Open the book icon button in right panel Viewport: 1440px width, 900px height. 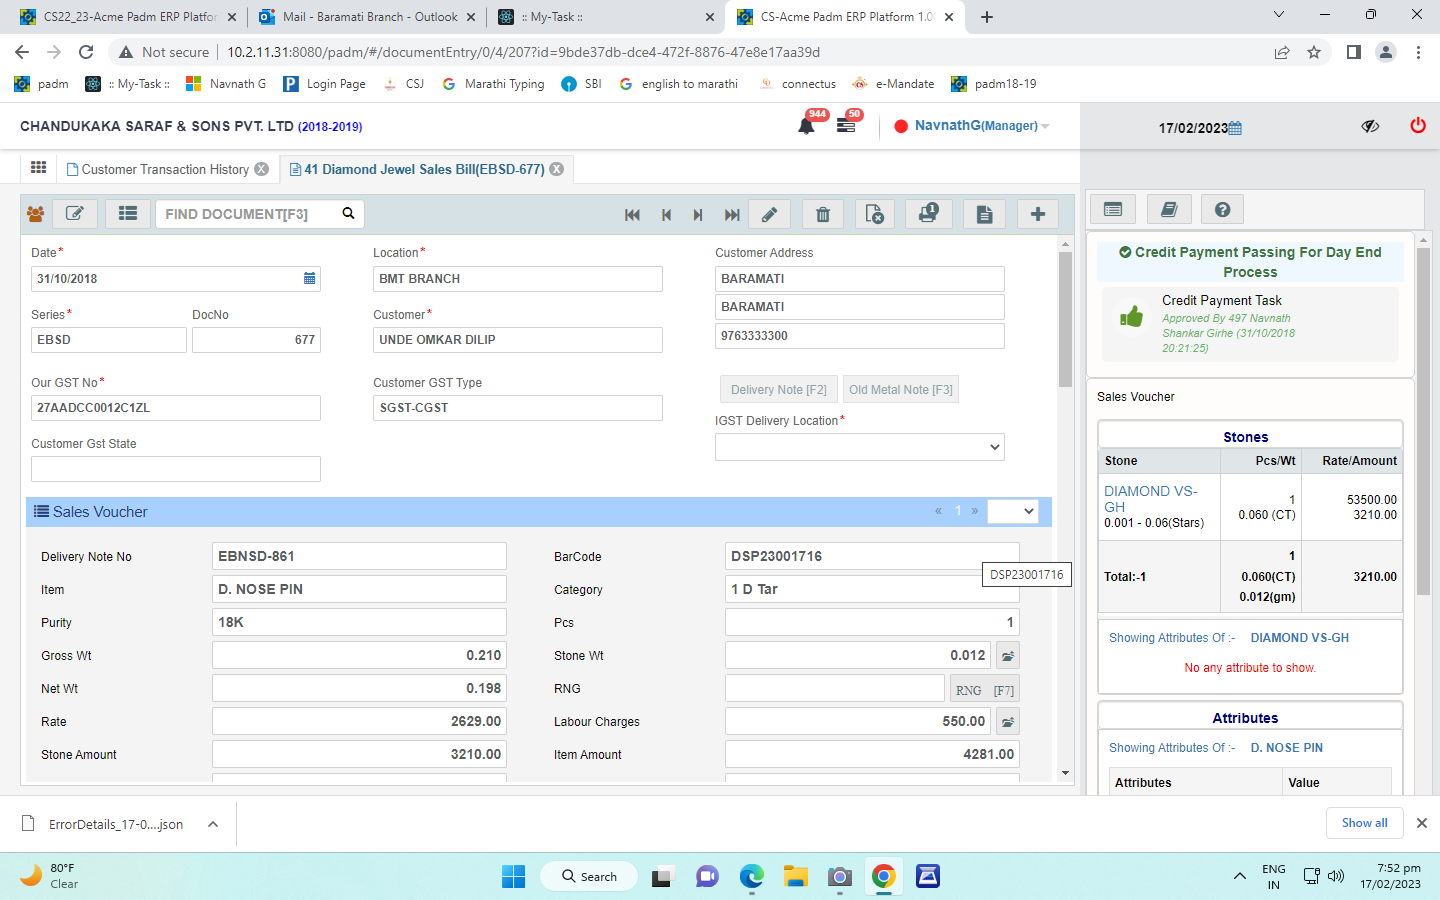click(x=1168, y=209)
